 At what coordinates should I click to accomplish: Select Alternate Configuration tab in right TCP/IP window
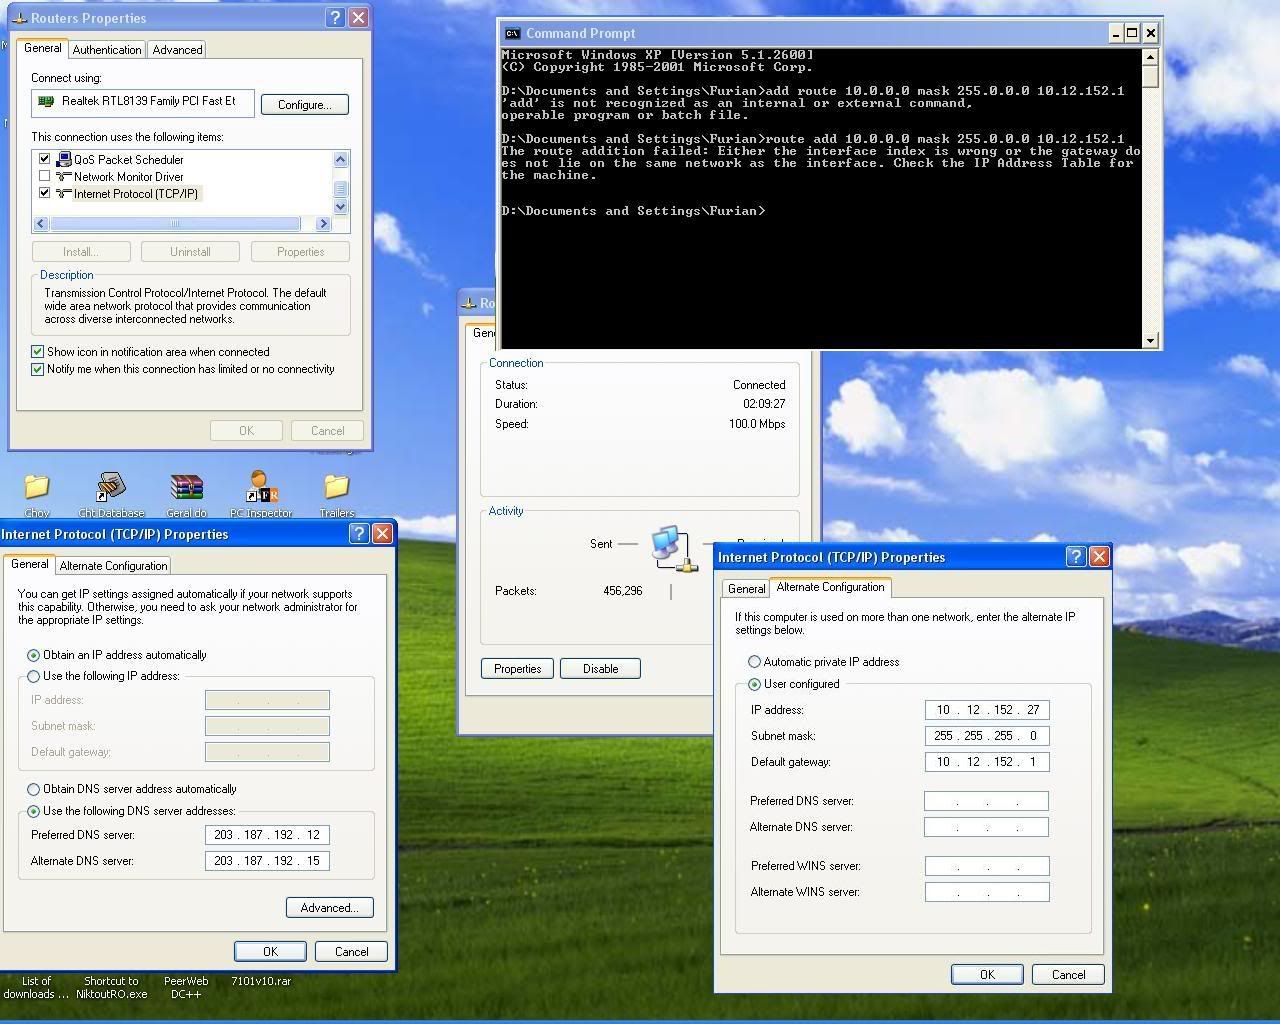830,587
